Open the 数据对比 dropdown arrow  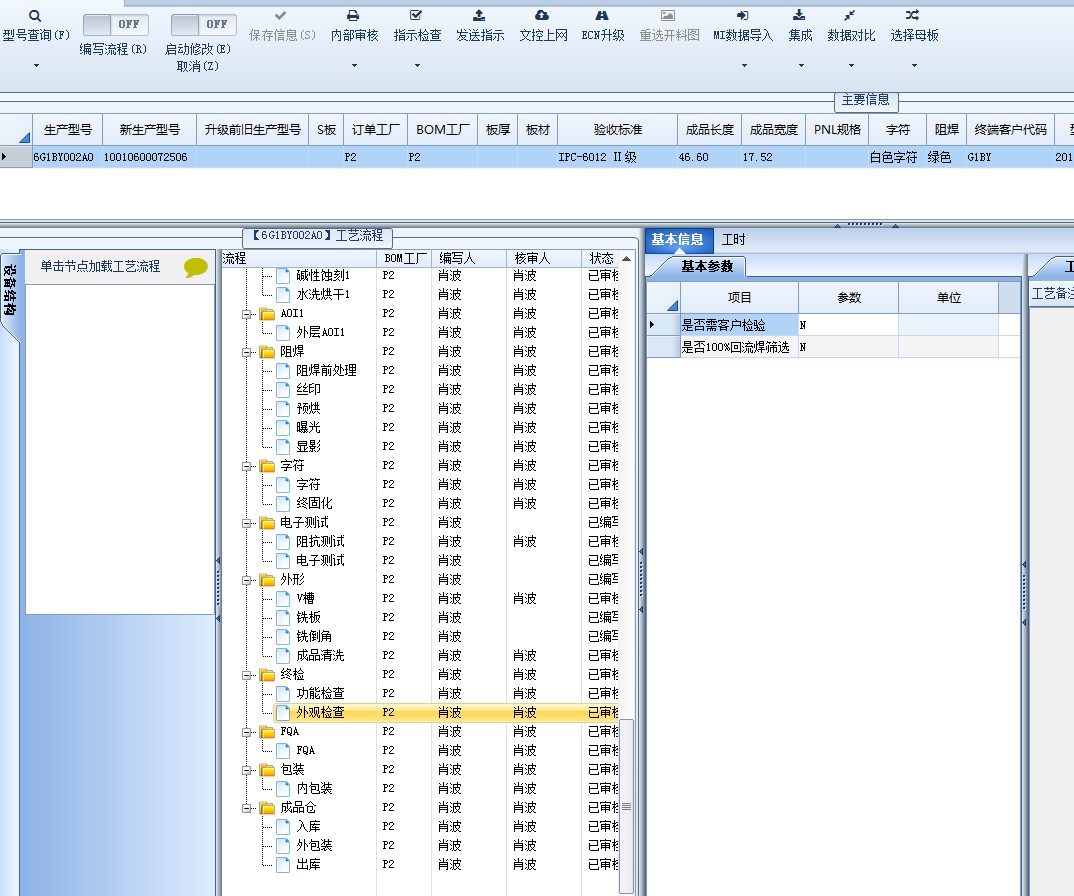point(851,66)
